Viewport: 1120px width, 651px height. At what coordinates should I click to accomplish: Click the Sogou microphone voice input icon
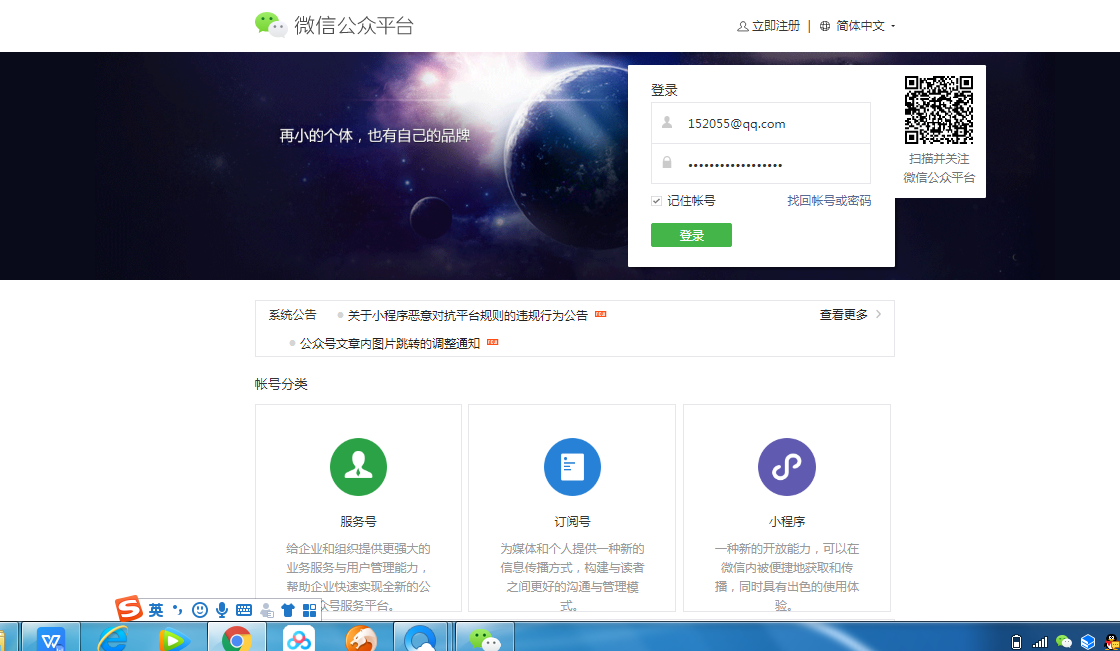pos(222,610)
